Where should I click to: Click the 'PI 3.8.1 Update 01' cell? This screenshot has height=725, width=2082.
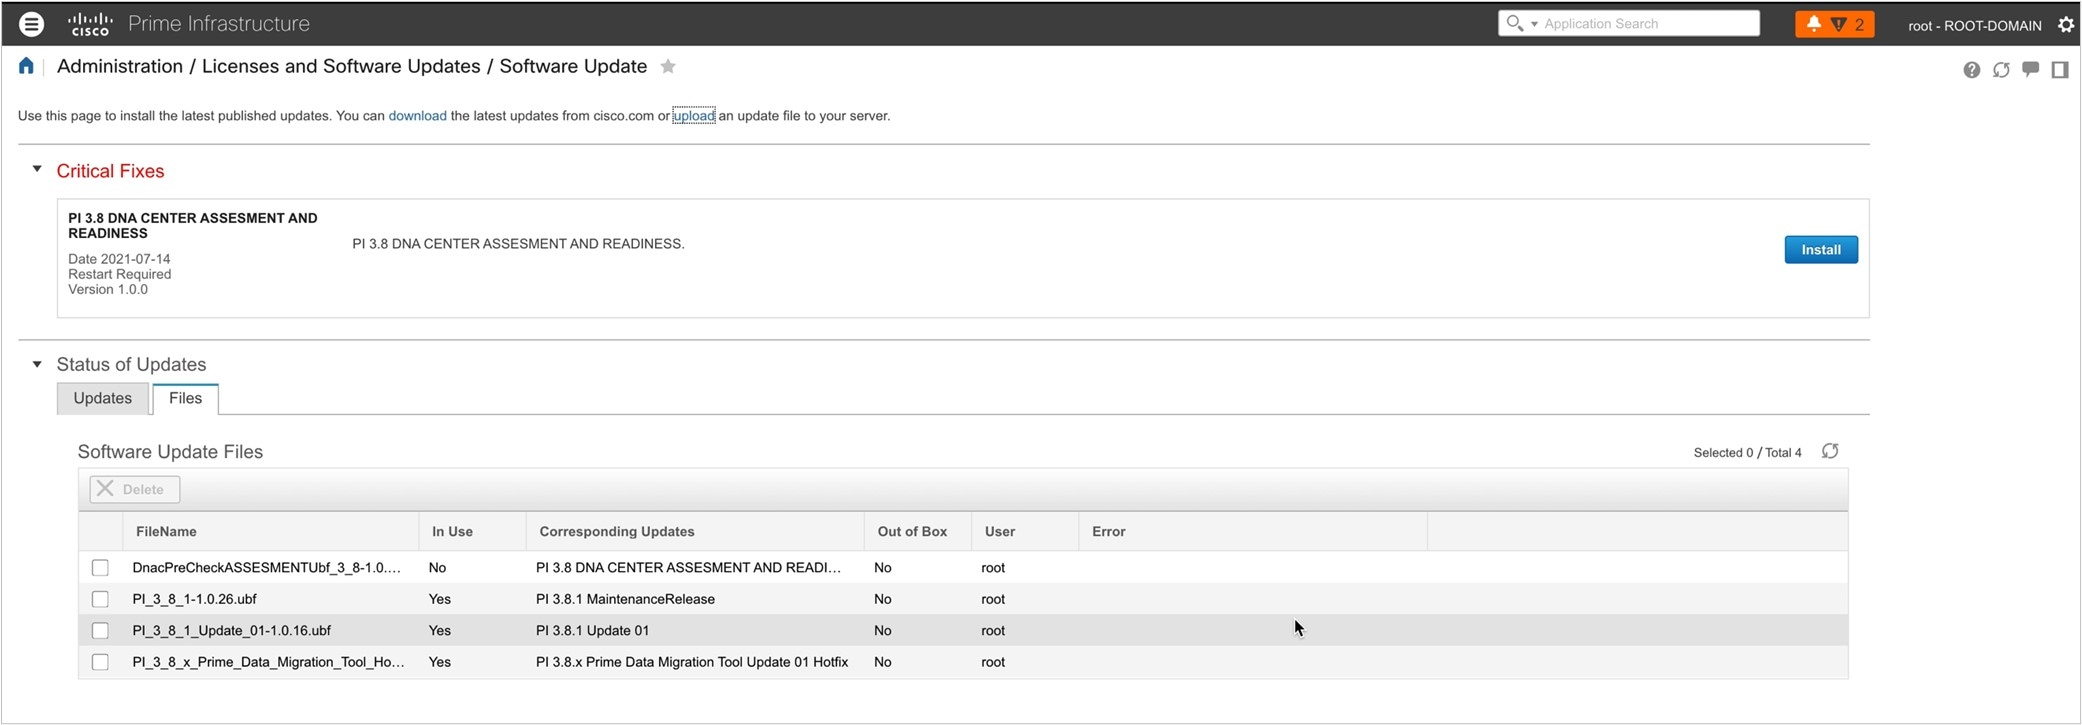point(592,631)
